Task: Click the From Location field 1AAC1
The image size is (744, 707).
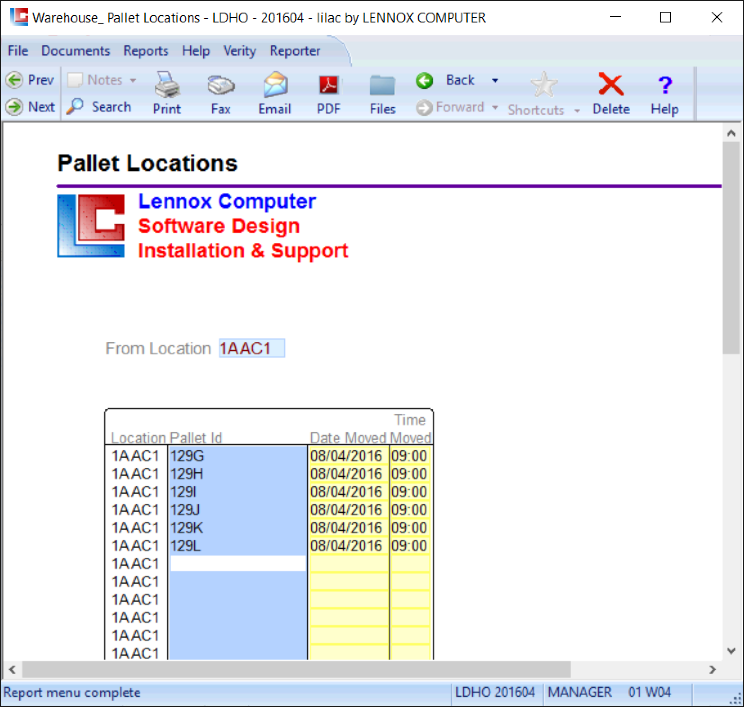Action: pyautogui.click(x=251, y=348)
